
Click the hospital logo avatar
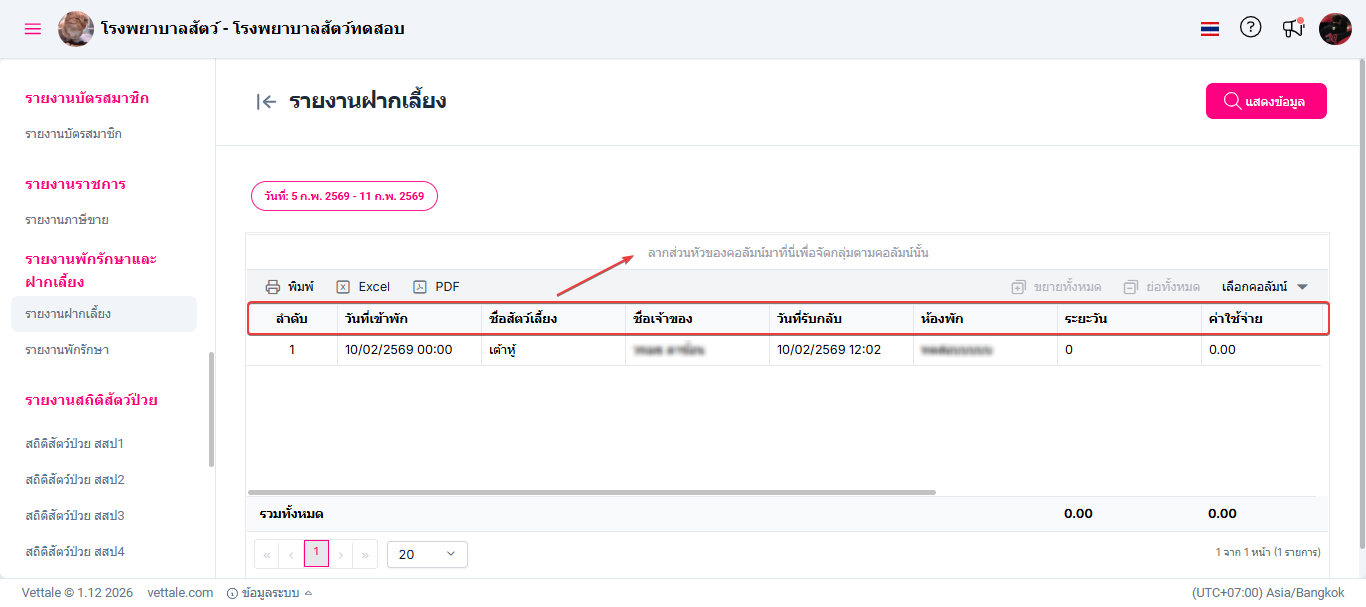coord(76,29)
